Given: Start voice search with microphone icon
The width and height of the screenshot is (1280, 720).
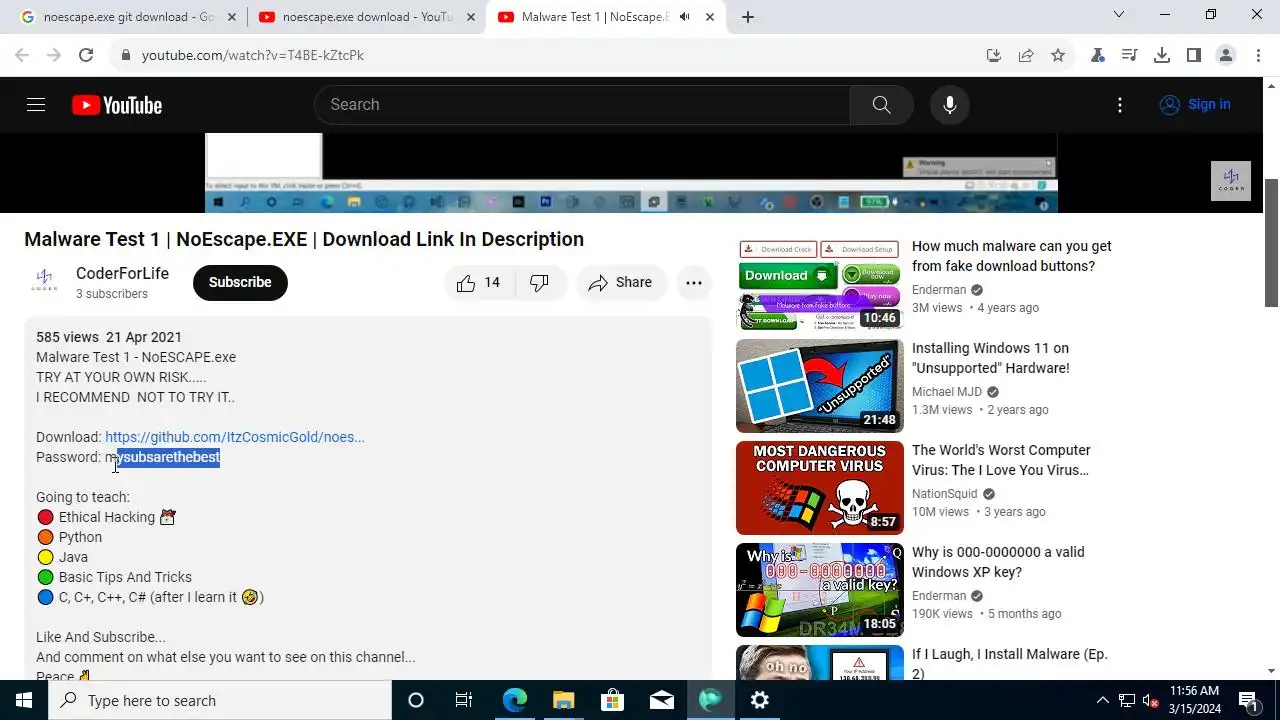Looking at the screenshot, I should click(949, 105).
